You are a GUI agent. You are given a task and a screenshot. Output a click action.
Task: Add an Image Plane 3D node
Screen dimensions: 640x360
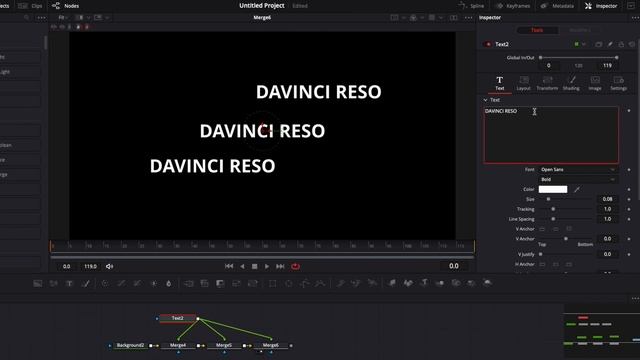392,283
